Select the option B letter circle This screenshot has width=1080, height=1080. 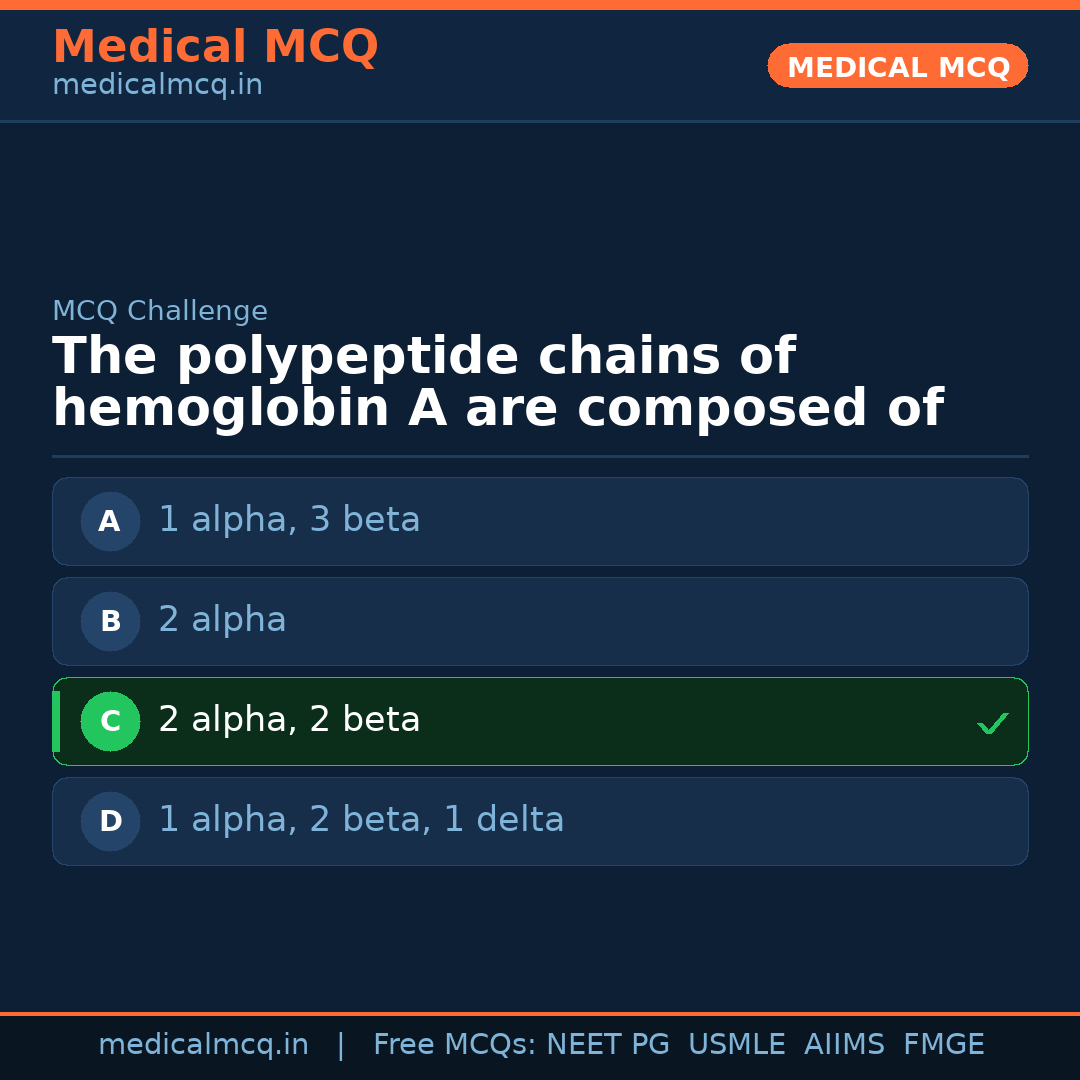(x=110, y=621)
